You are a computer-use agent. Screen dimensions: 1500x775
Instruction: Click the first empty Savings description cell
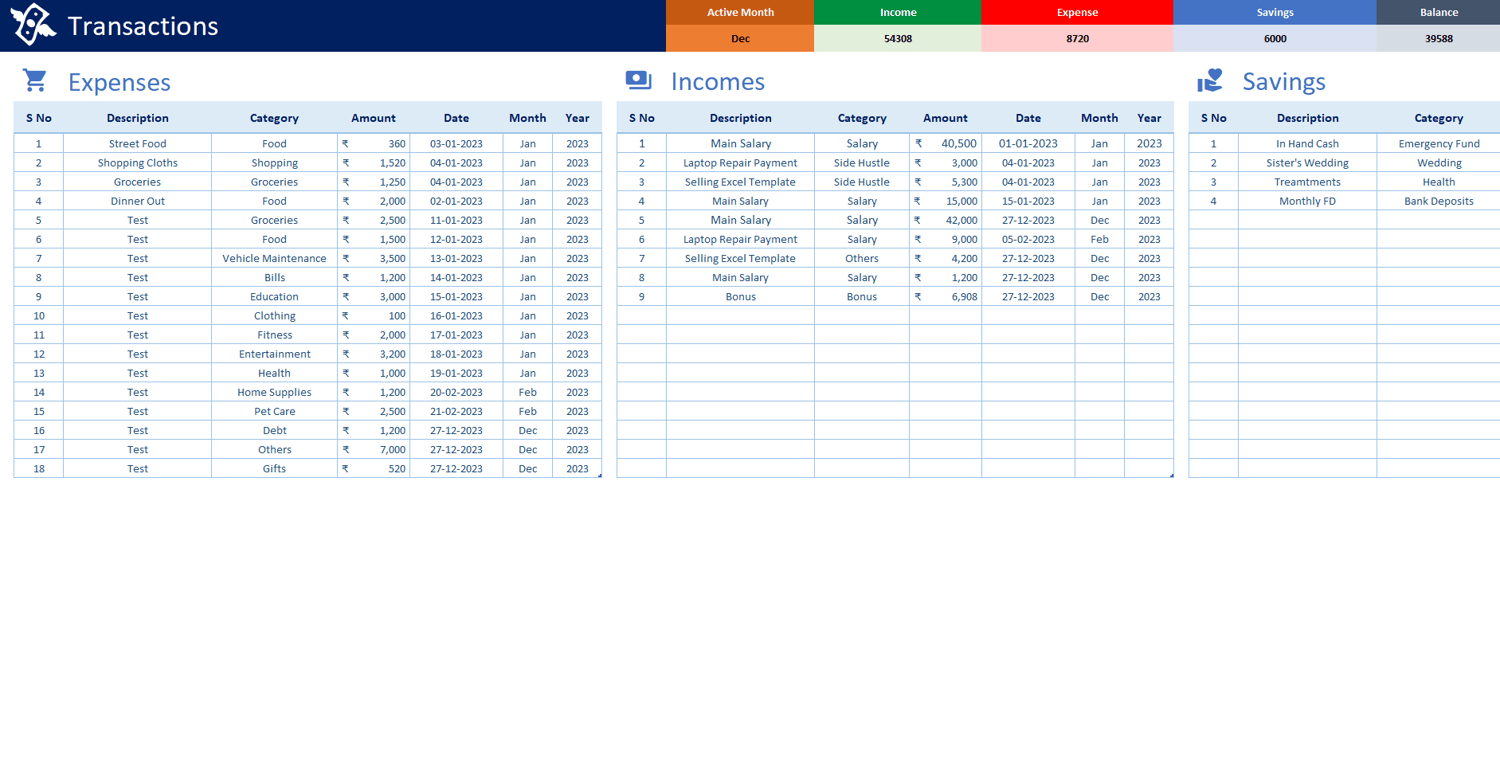[x=1307, y=220]
